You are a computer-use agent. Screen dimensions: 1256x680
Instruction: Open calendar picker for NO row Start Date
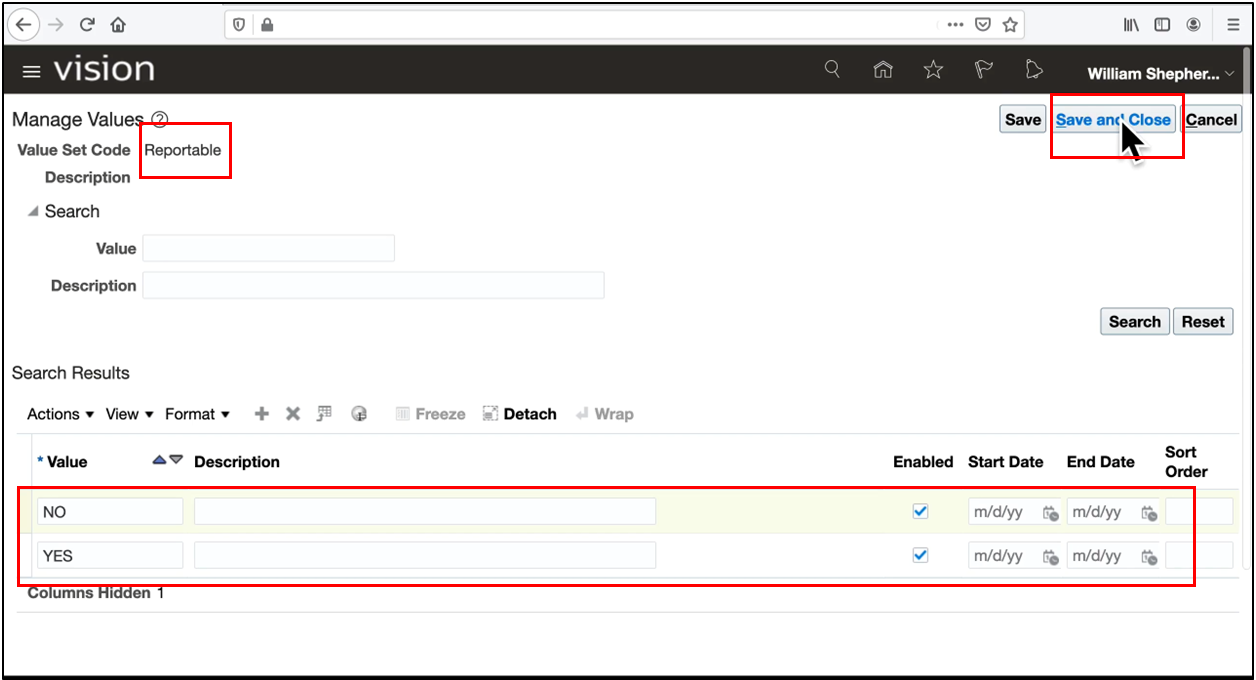(x=1051, y=512)
